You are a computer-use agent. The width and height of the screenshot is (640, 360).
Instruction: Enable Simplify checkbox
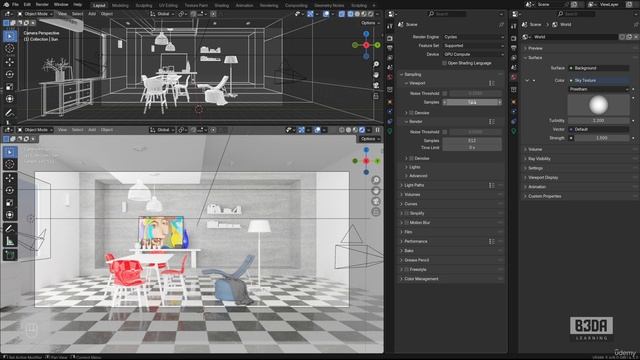[x=407, y=213]
